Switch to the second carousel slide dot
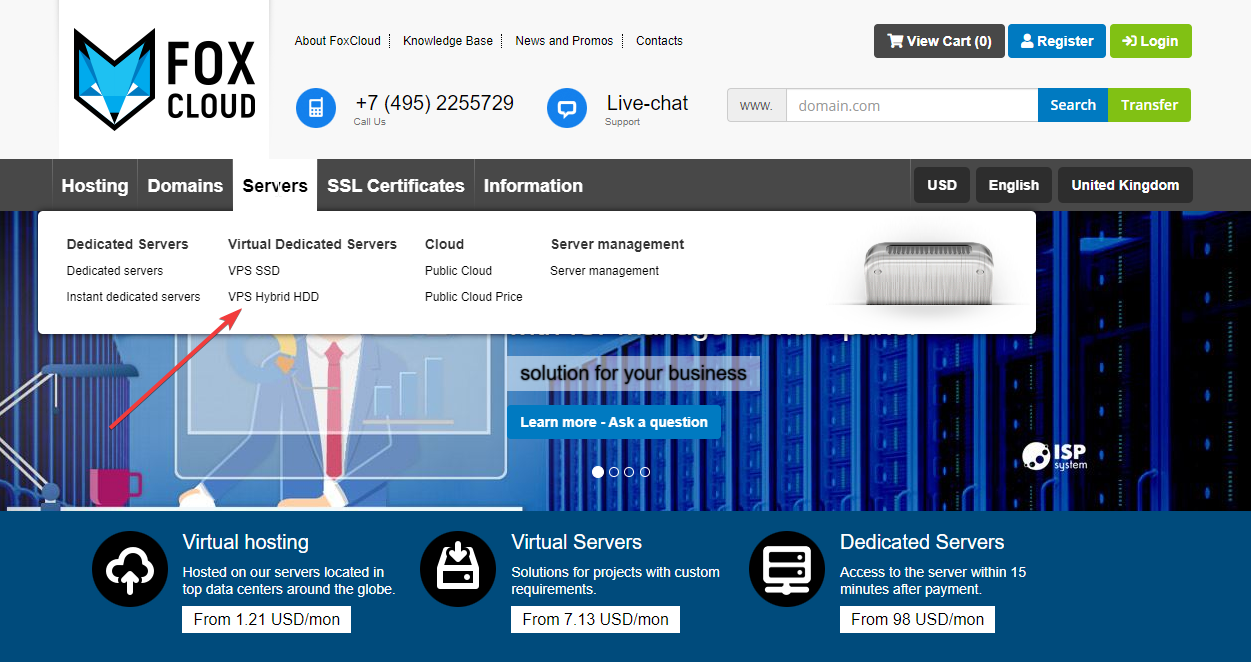 [x=614, y=472]
